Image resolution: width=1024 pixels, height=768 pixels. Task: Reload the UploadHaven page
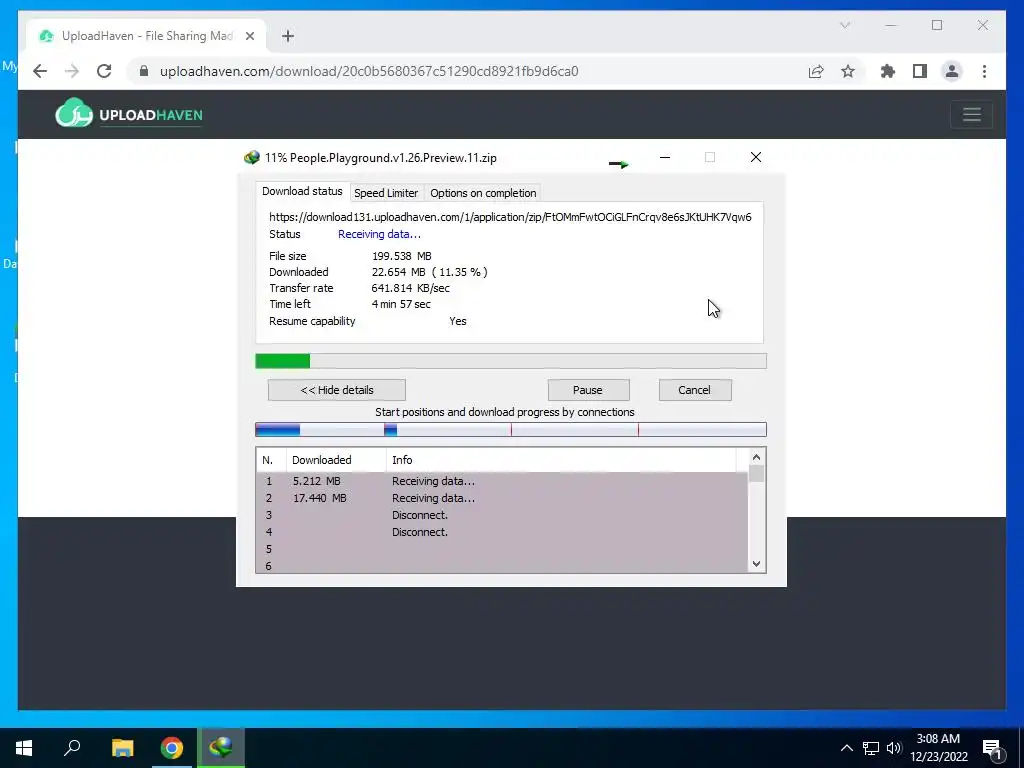(x=104, y=71)
